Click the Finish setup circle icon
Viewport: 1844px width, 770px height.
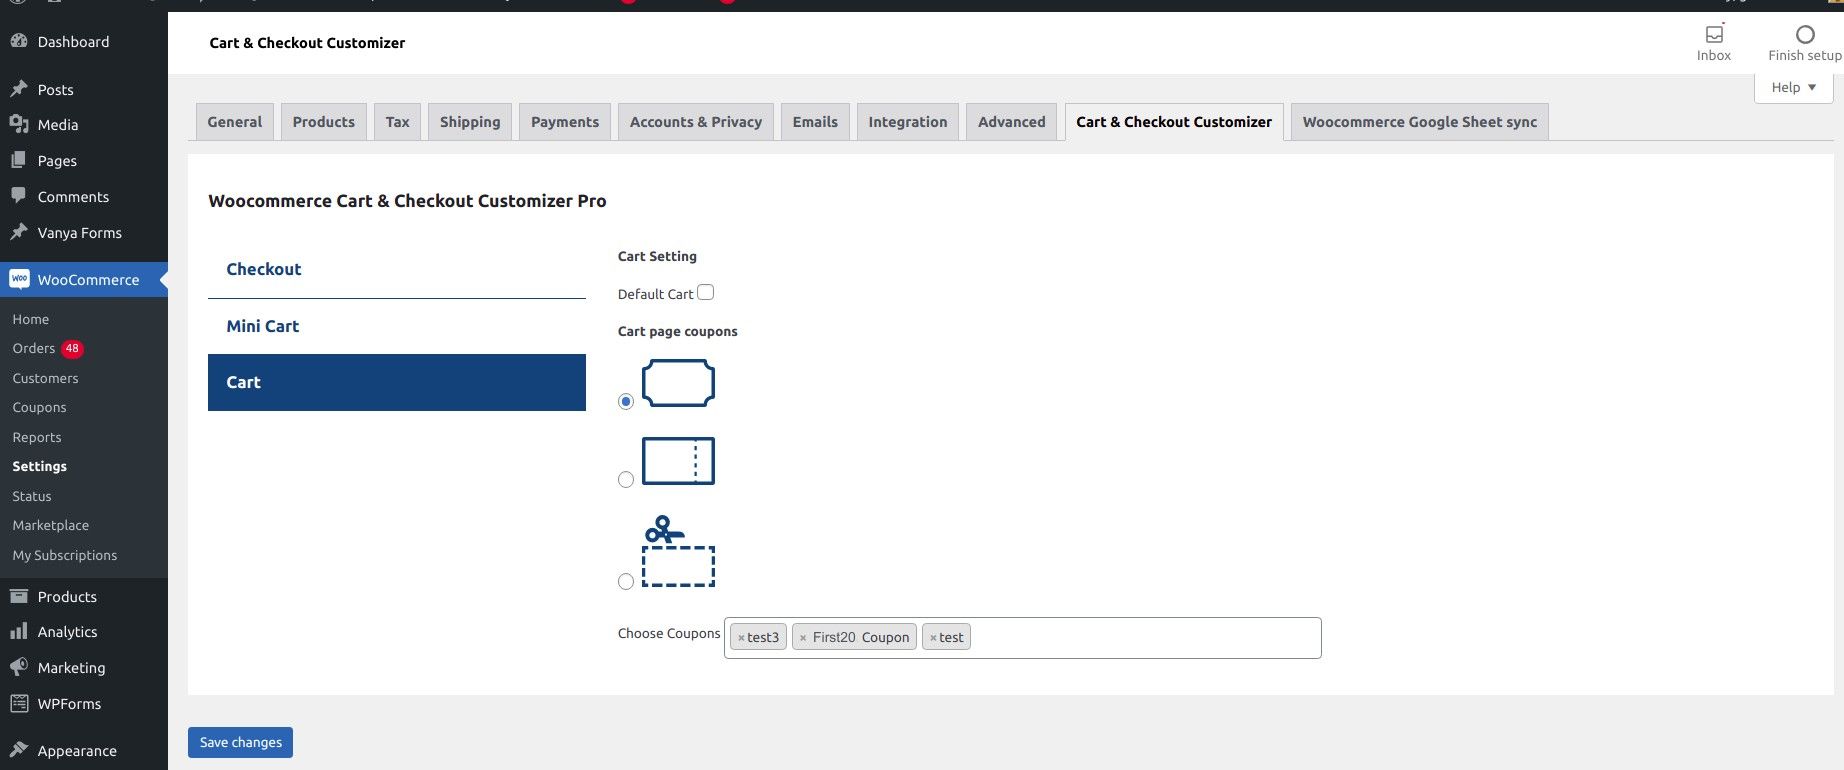(x=1805, y=34)
